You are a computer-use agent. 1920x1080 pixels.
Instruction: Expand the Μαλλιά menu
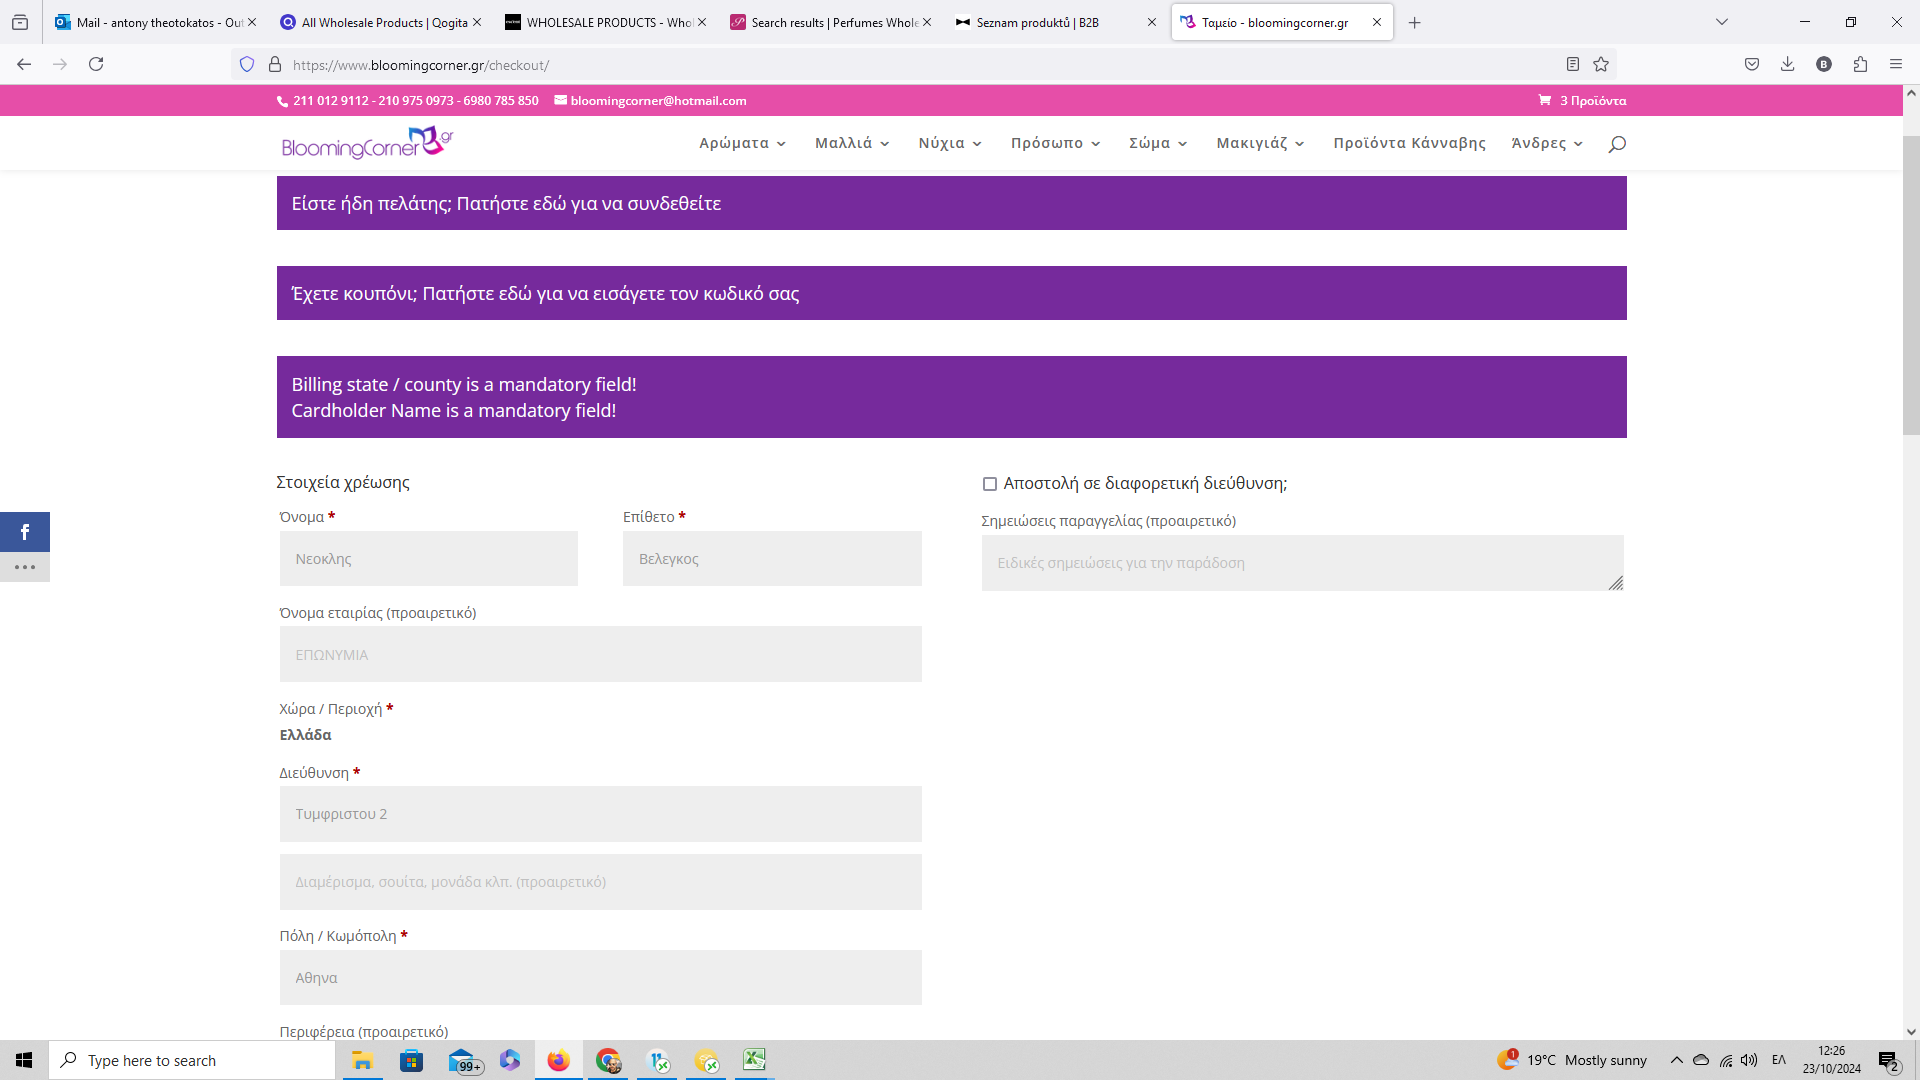tap(852, 143)
